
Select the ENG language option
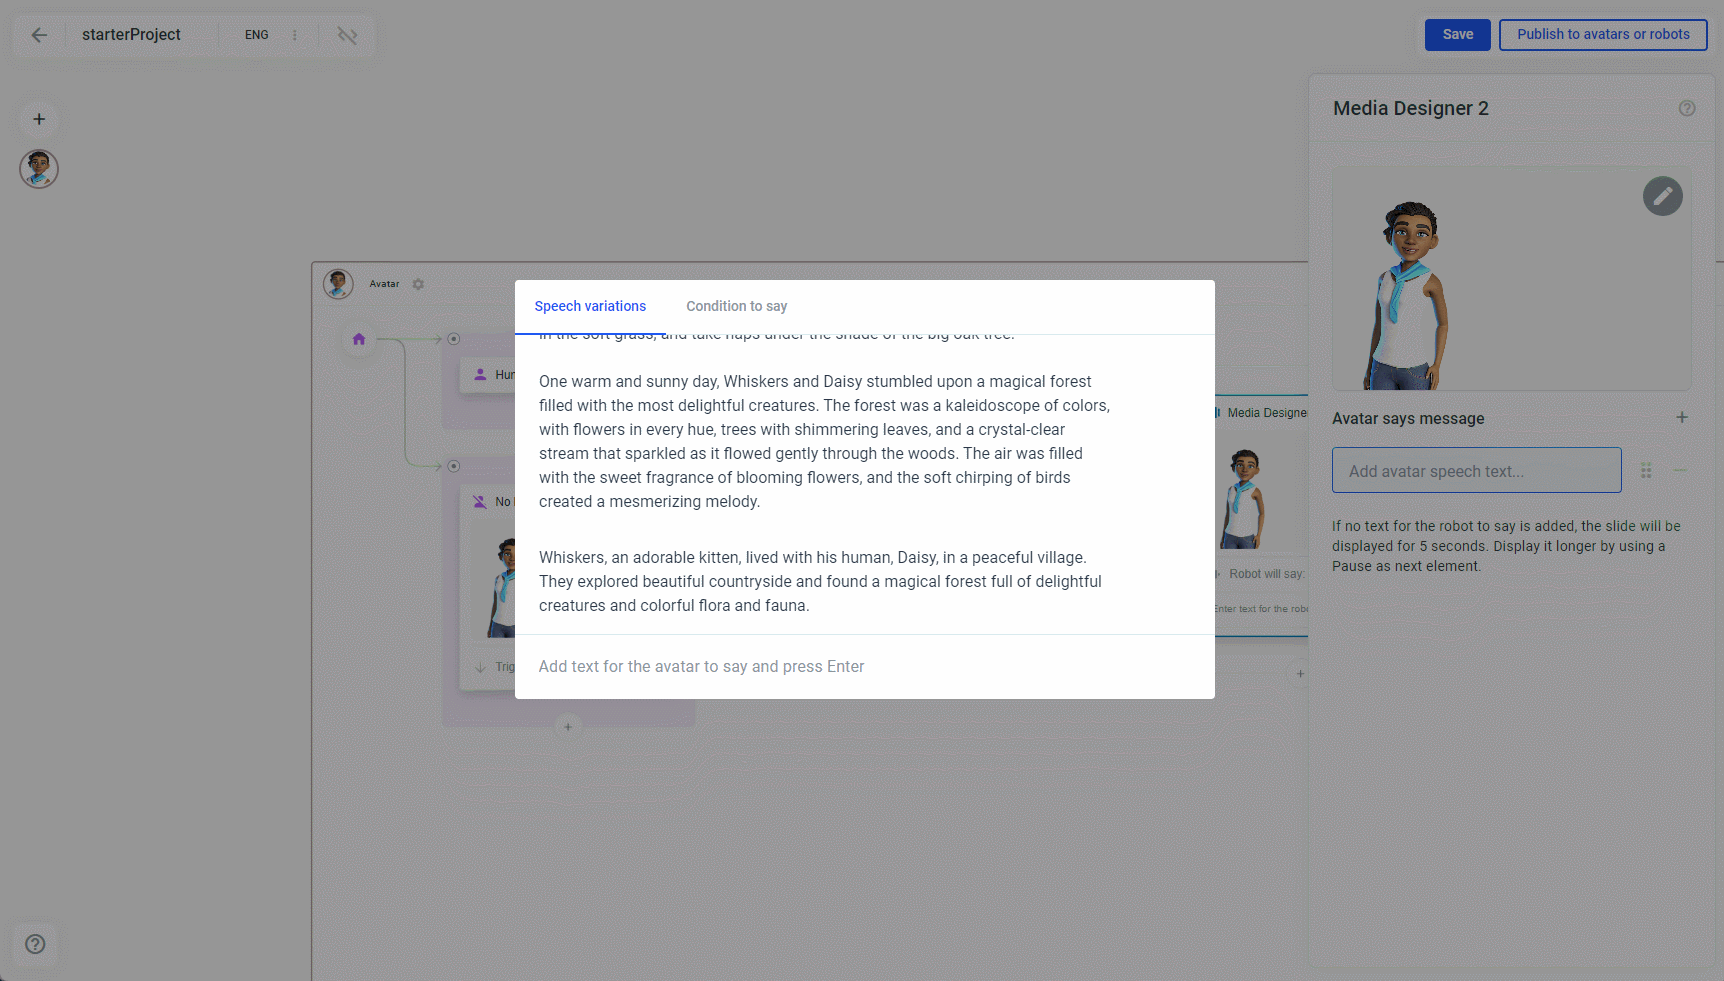[257, 35]
